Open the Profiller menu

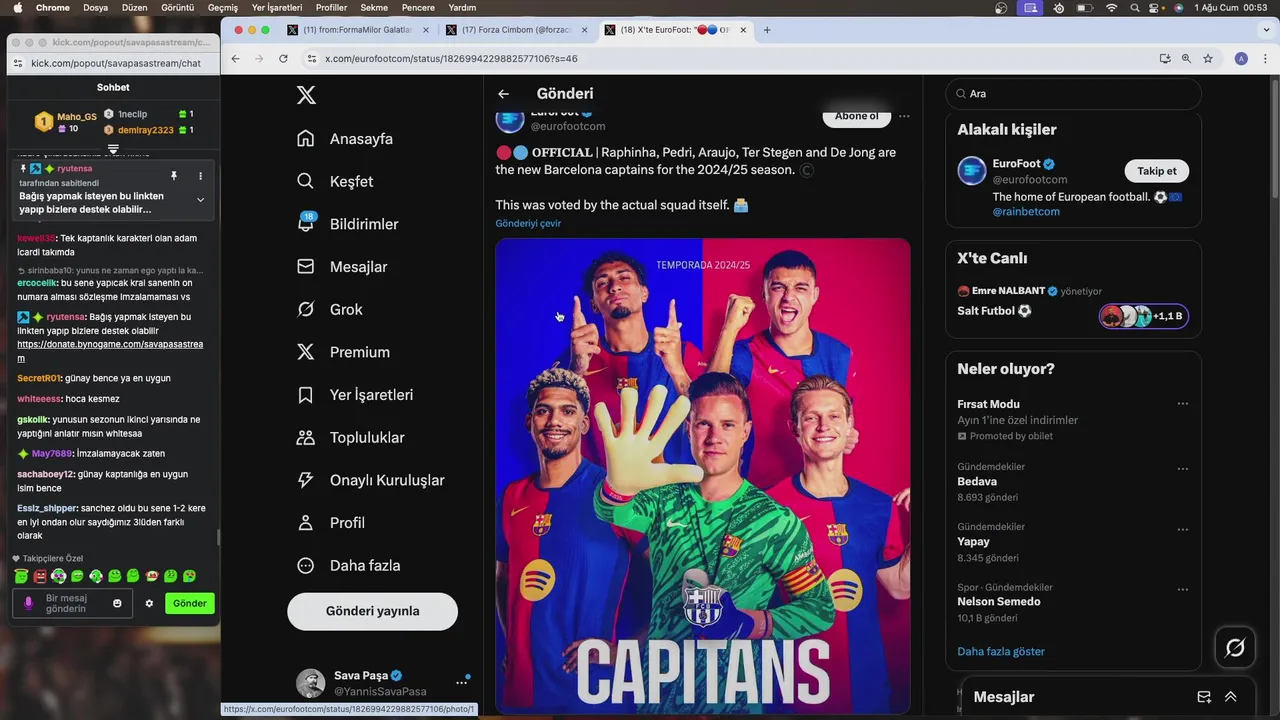click(331, 7)
